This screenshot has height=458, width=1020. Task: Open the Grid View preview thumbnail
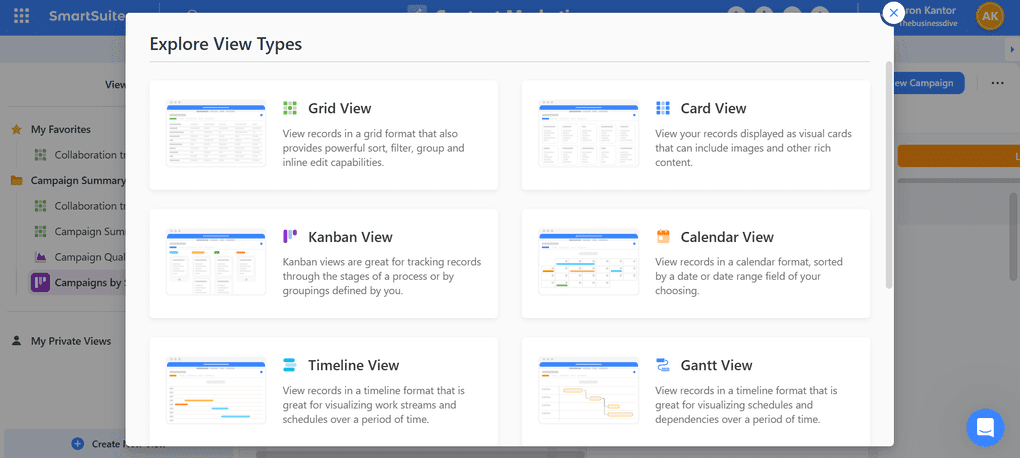(216, 133)
